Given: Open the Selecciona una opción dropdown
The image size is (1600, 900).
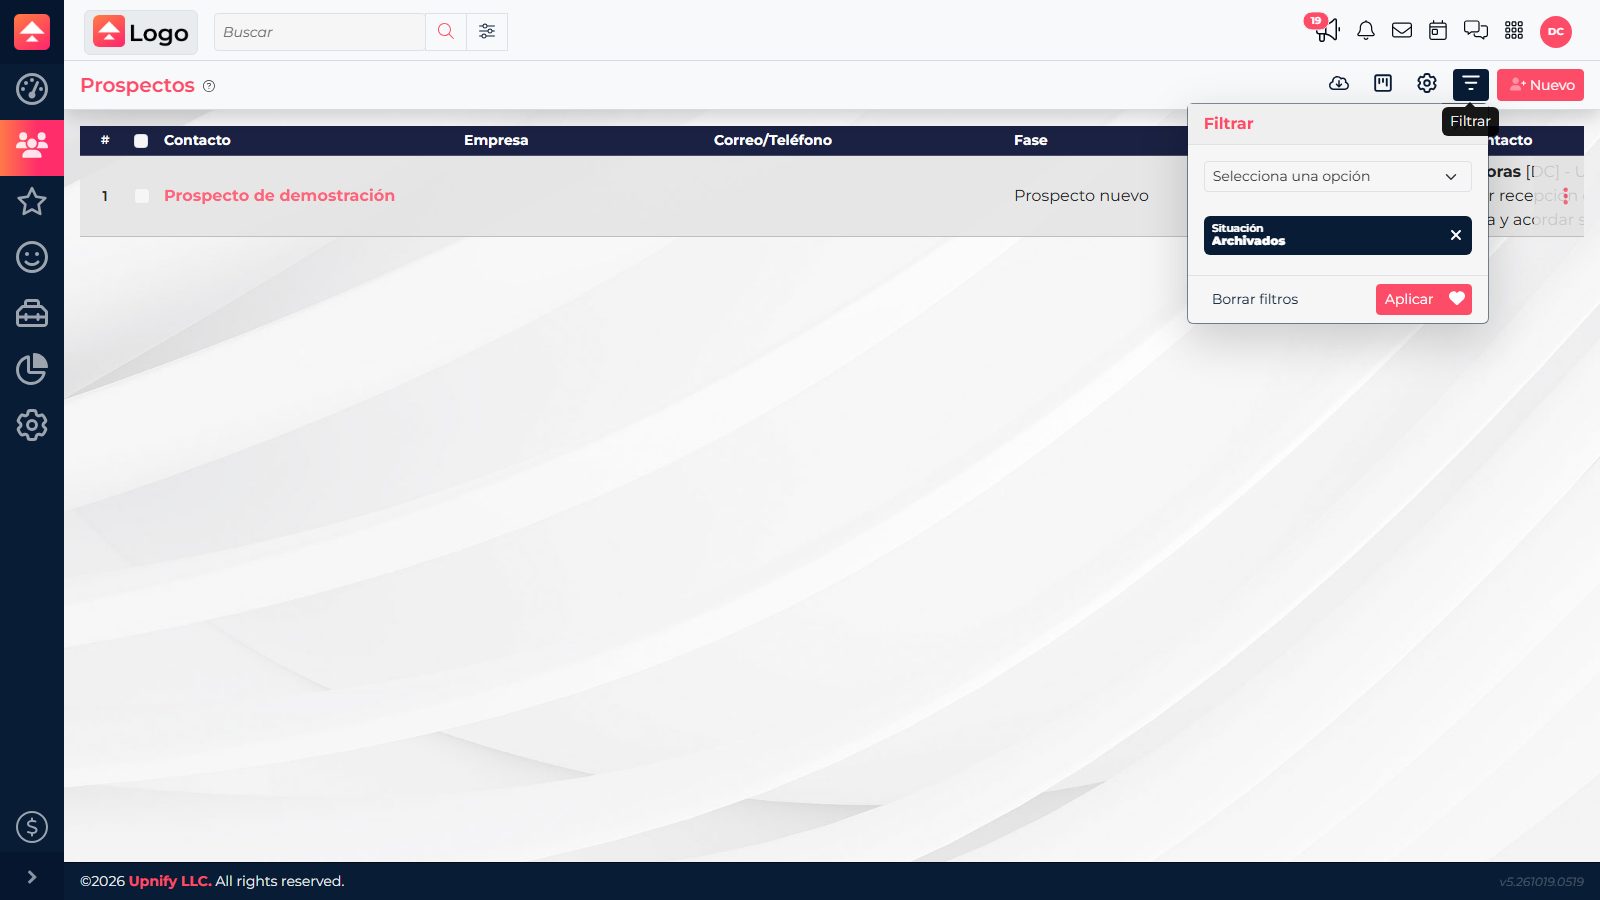Looking at the screenshot, I should [1338, 176].
